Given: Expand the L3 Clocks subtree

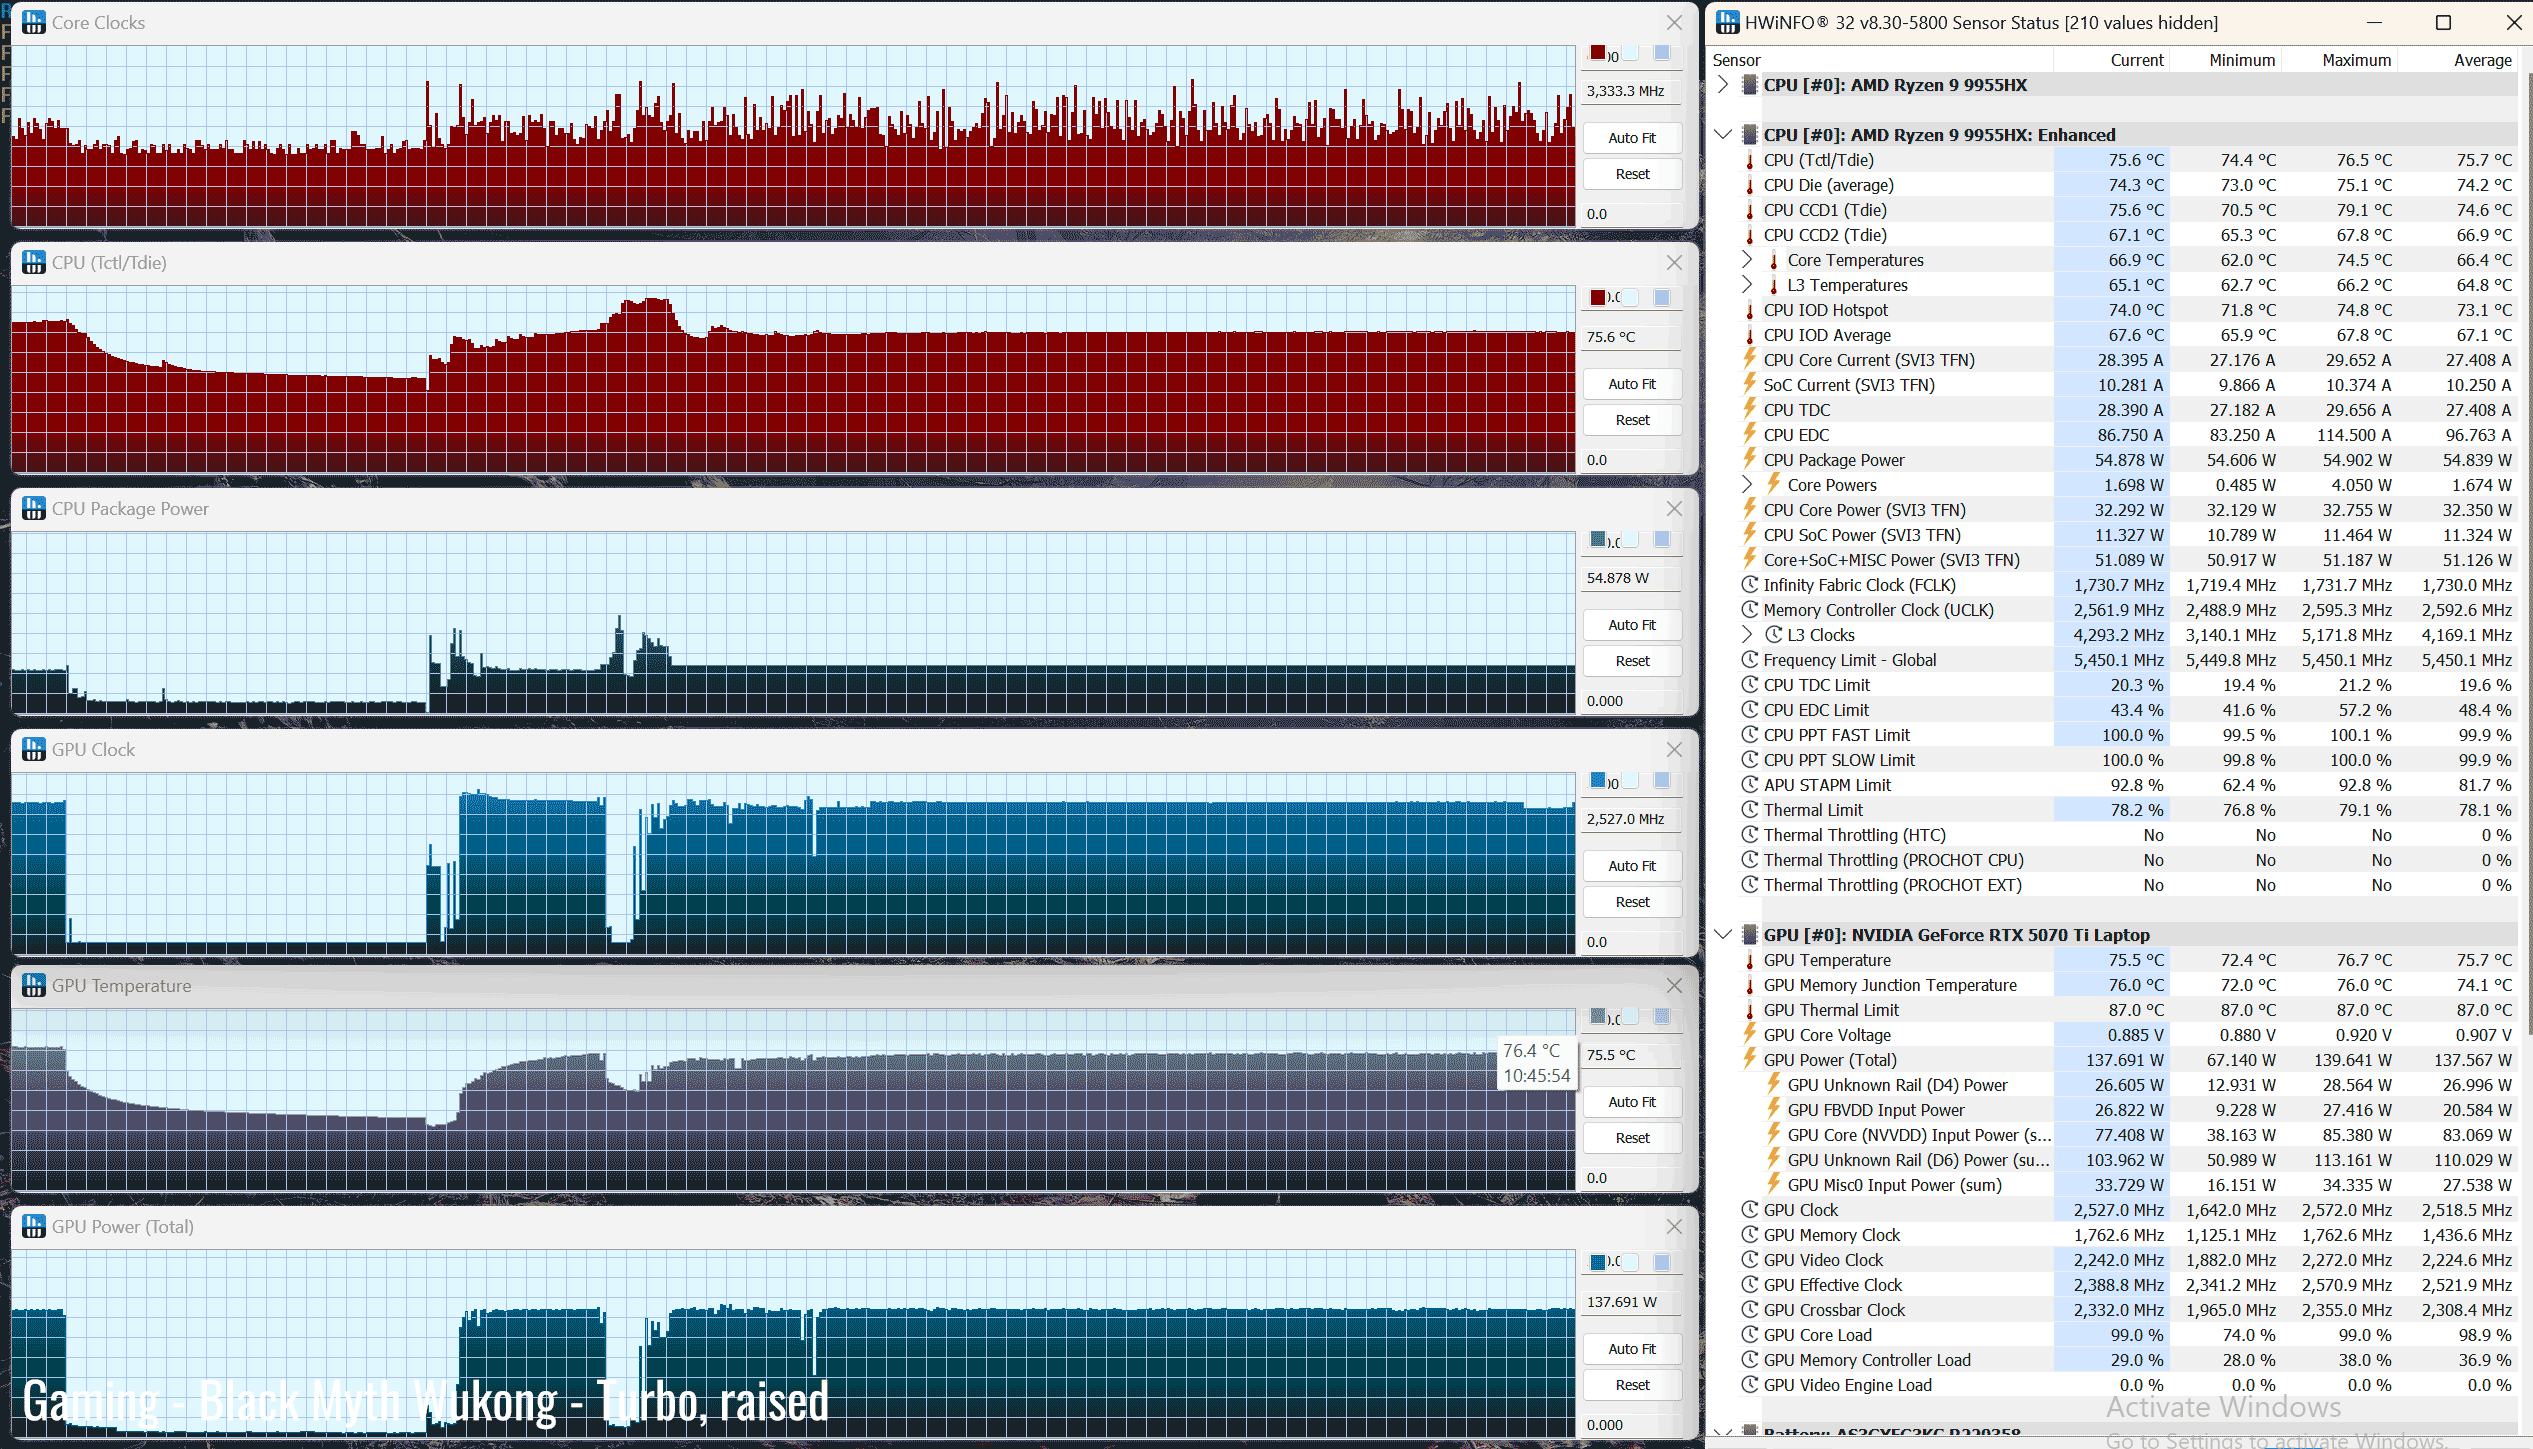Looking at the screenshot, I should [x=1747, y=634].
